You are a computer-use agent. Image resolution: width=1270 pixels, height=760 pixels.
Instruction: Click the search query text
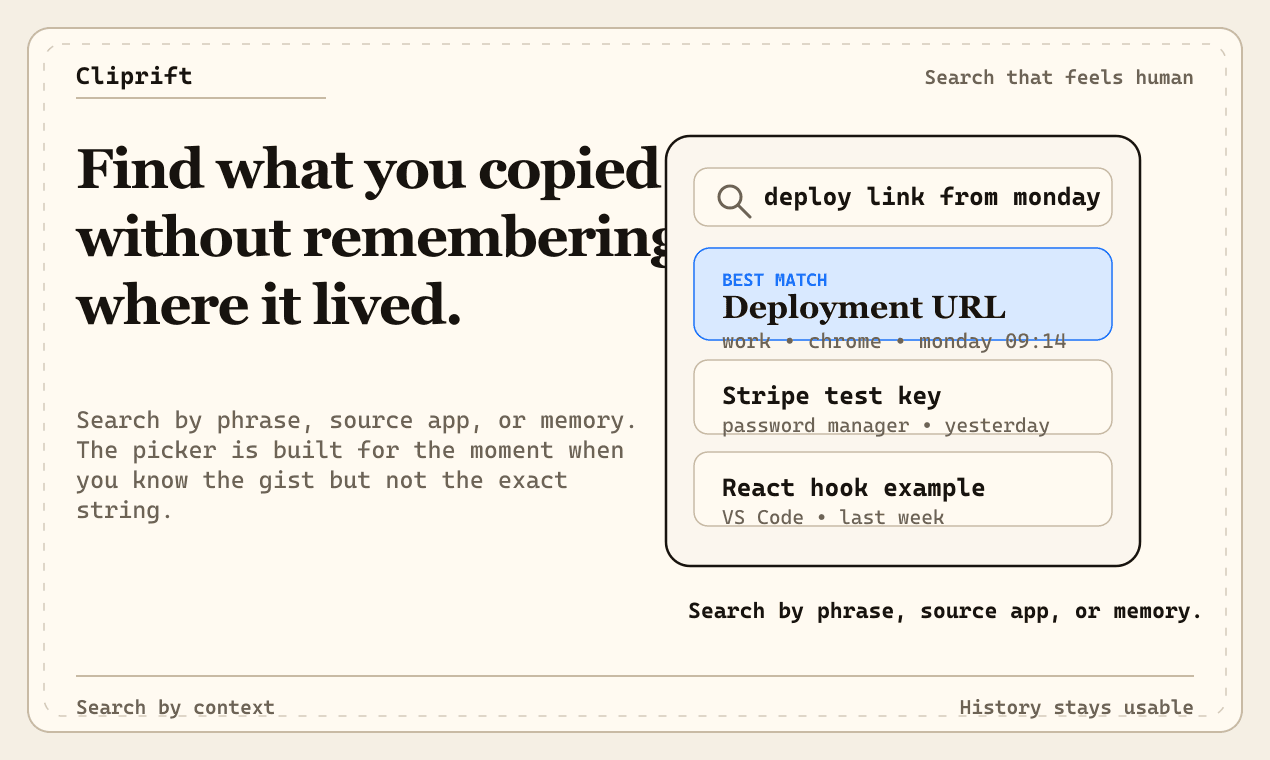(931, 197)
